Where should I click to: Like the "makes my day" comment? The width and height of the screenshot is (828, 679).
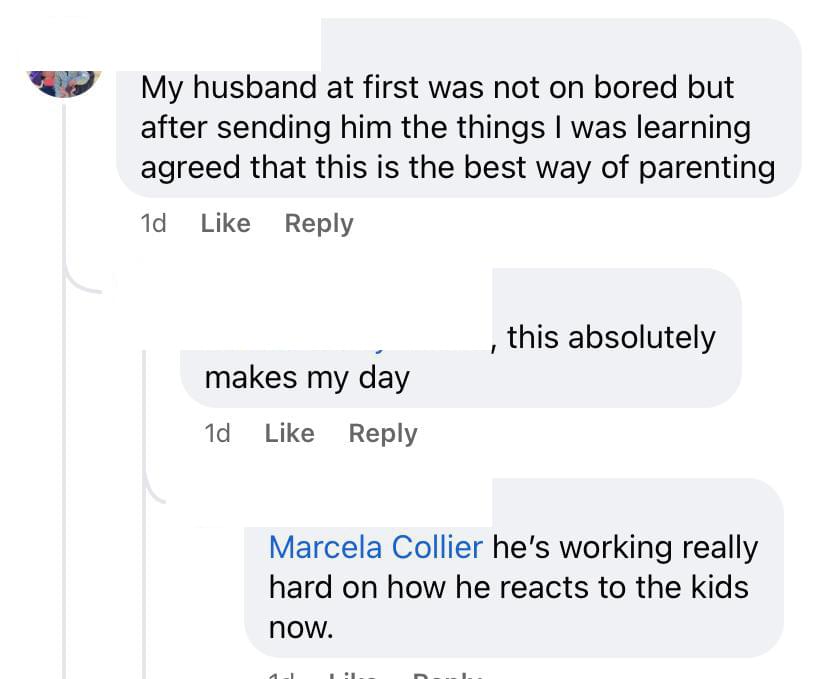(289, 433)
